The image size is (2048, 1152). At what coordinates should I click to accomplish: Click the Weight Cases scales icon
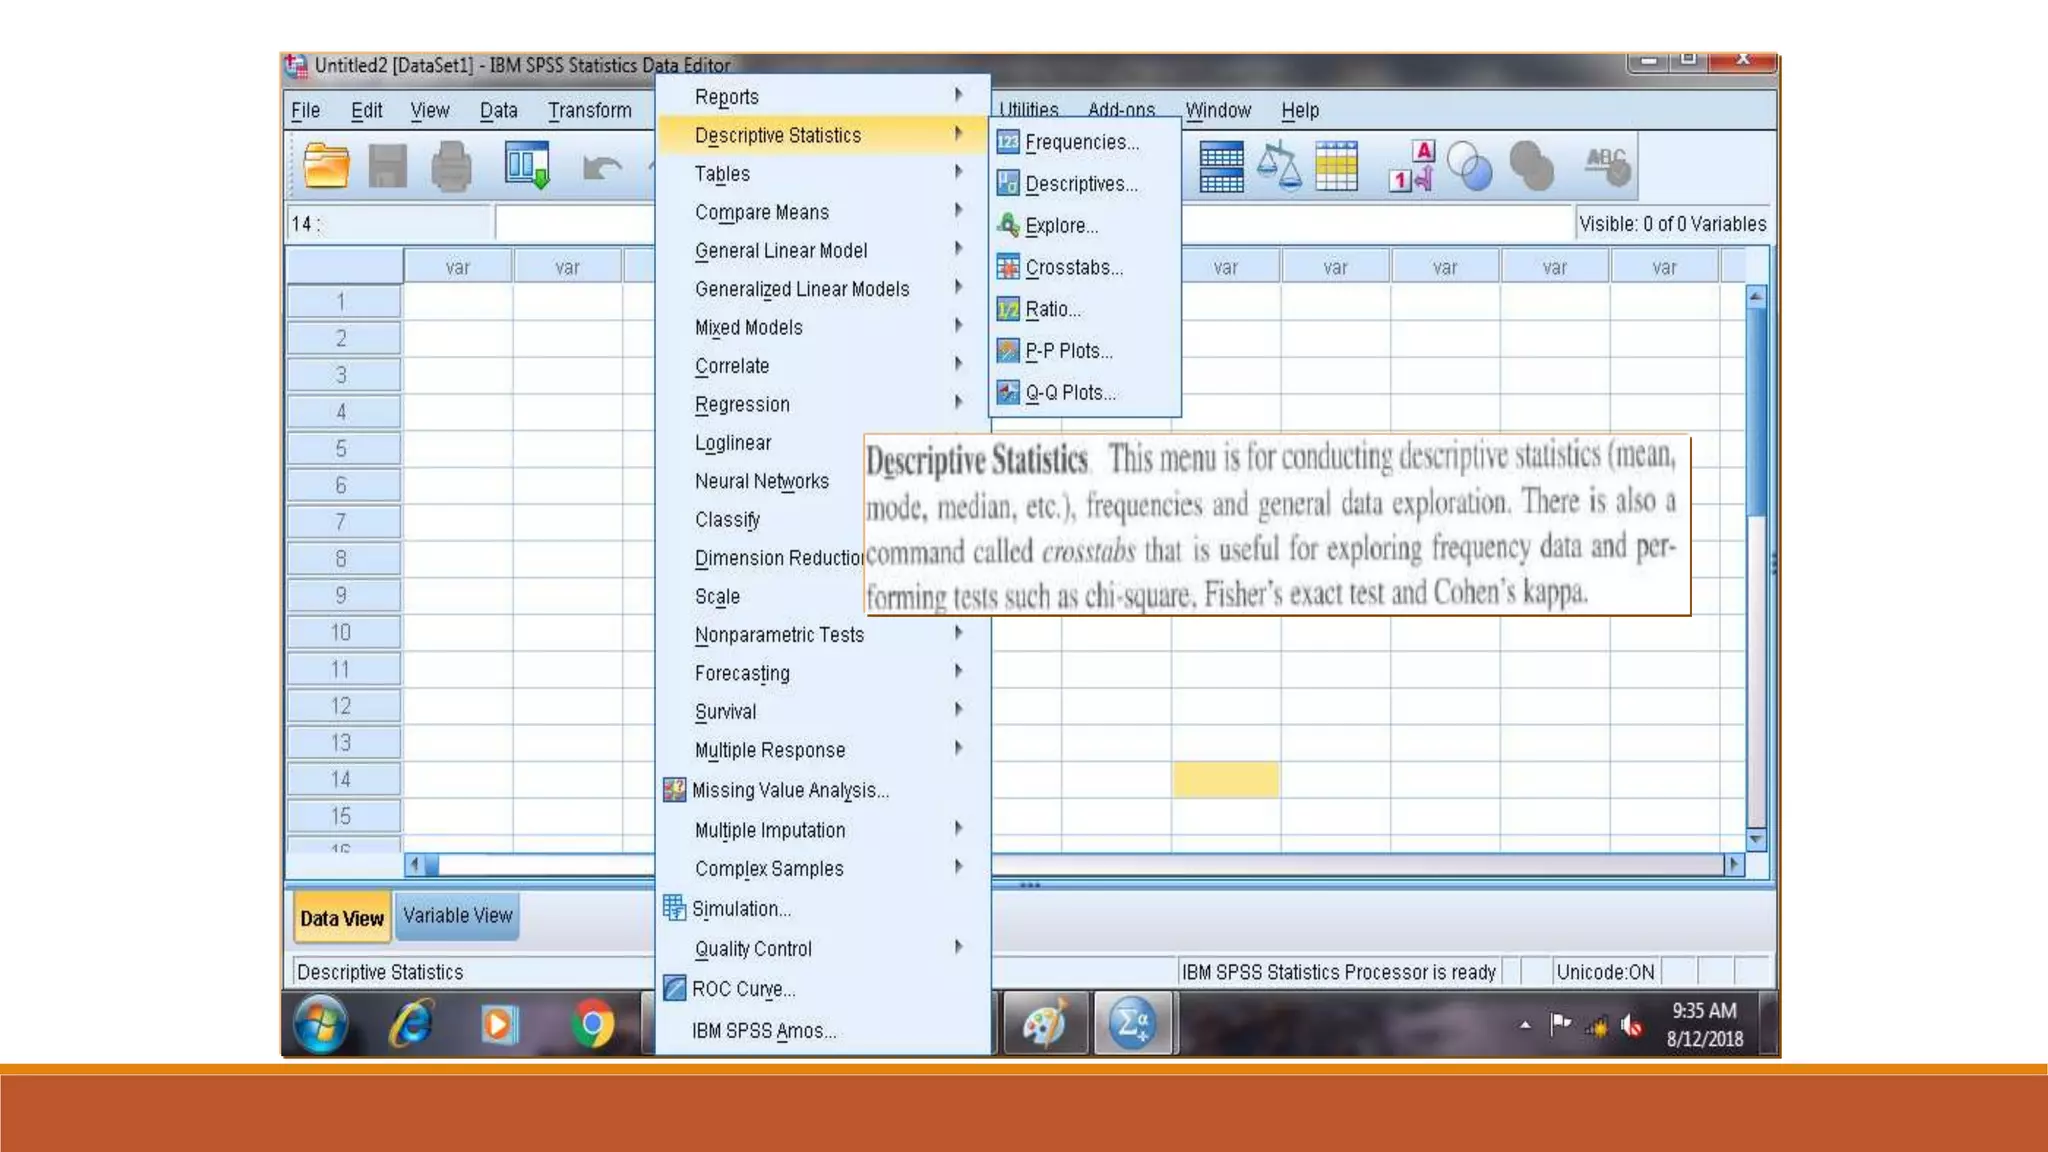[x=1279, y=166]
